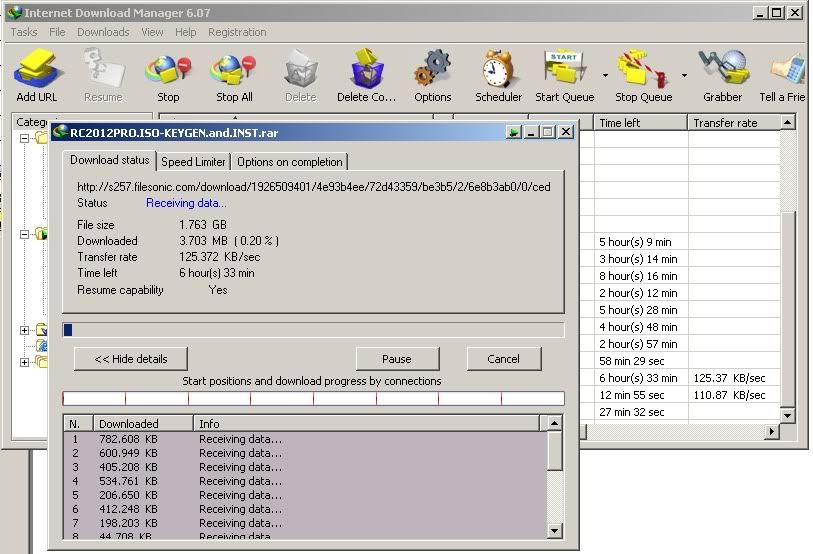
Task: Click the Time left column header
Action: pyautogui.click(x=640, y=123)
